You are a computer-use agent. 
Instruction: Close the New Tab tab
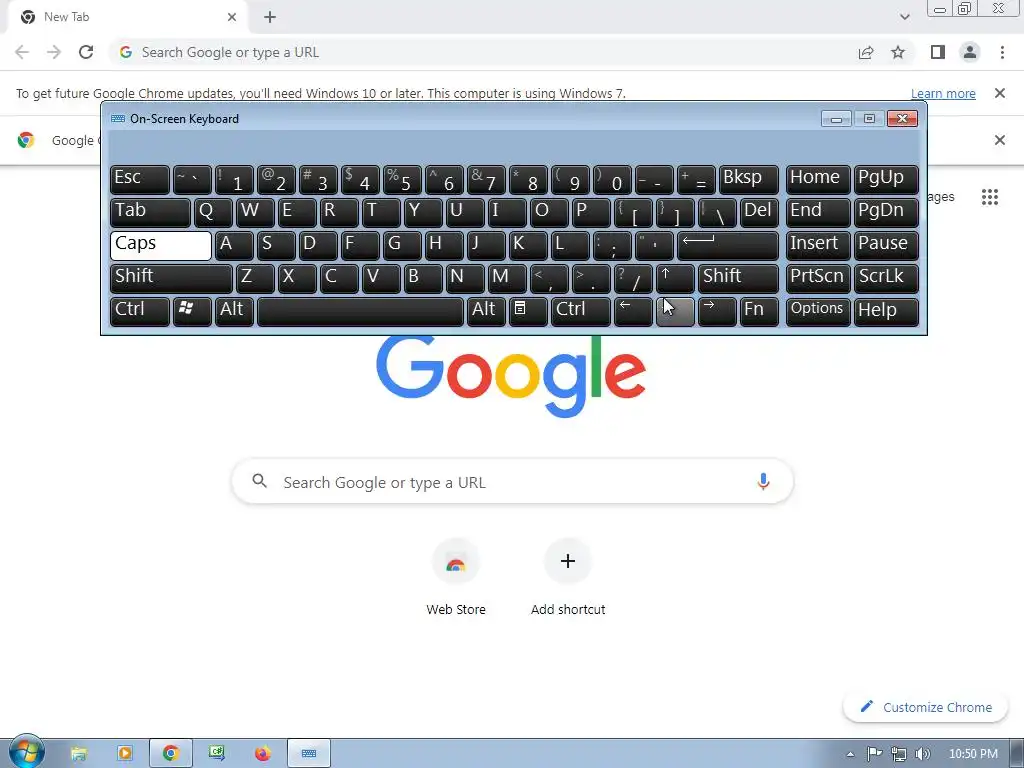pos(232,17)
